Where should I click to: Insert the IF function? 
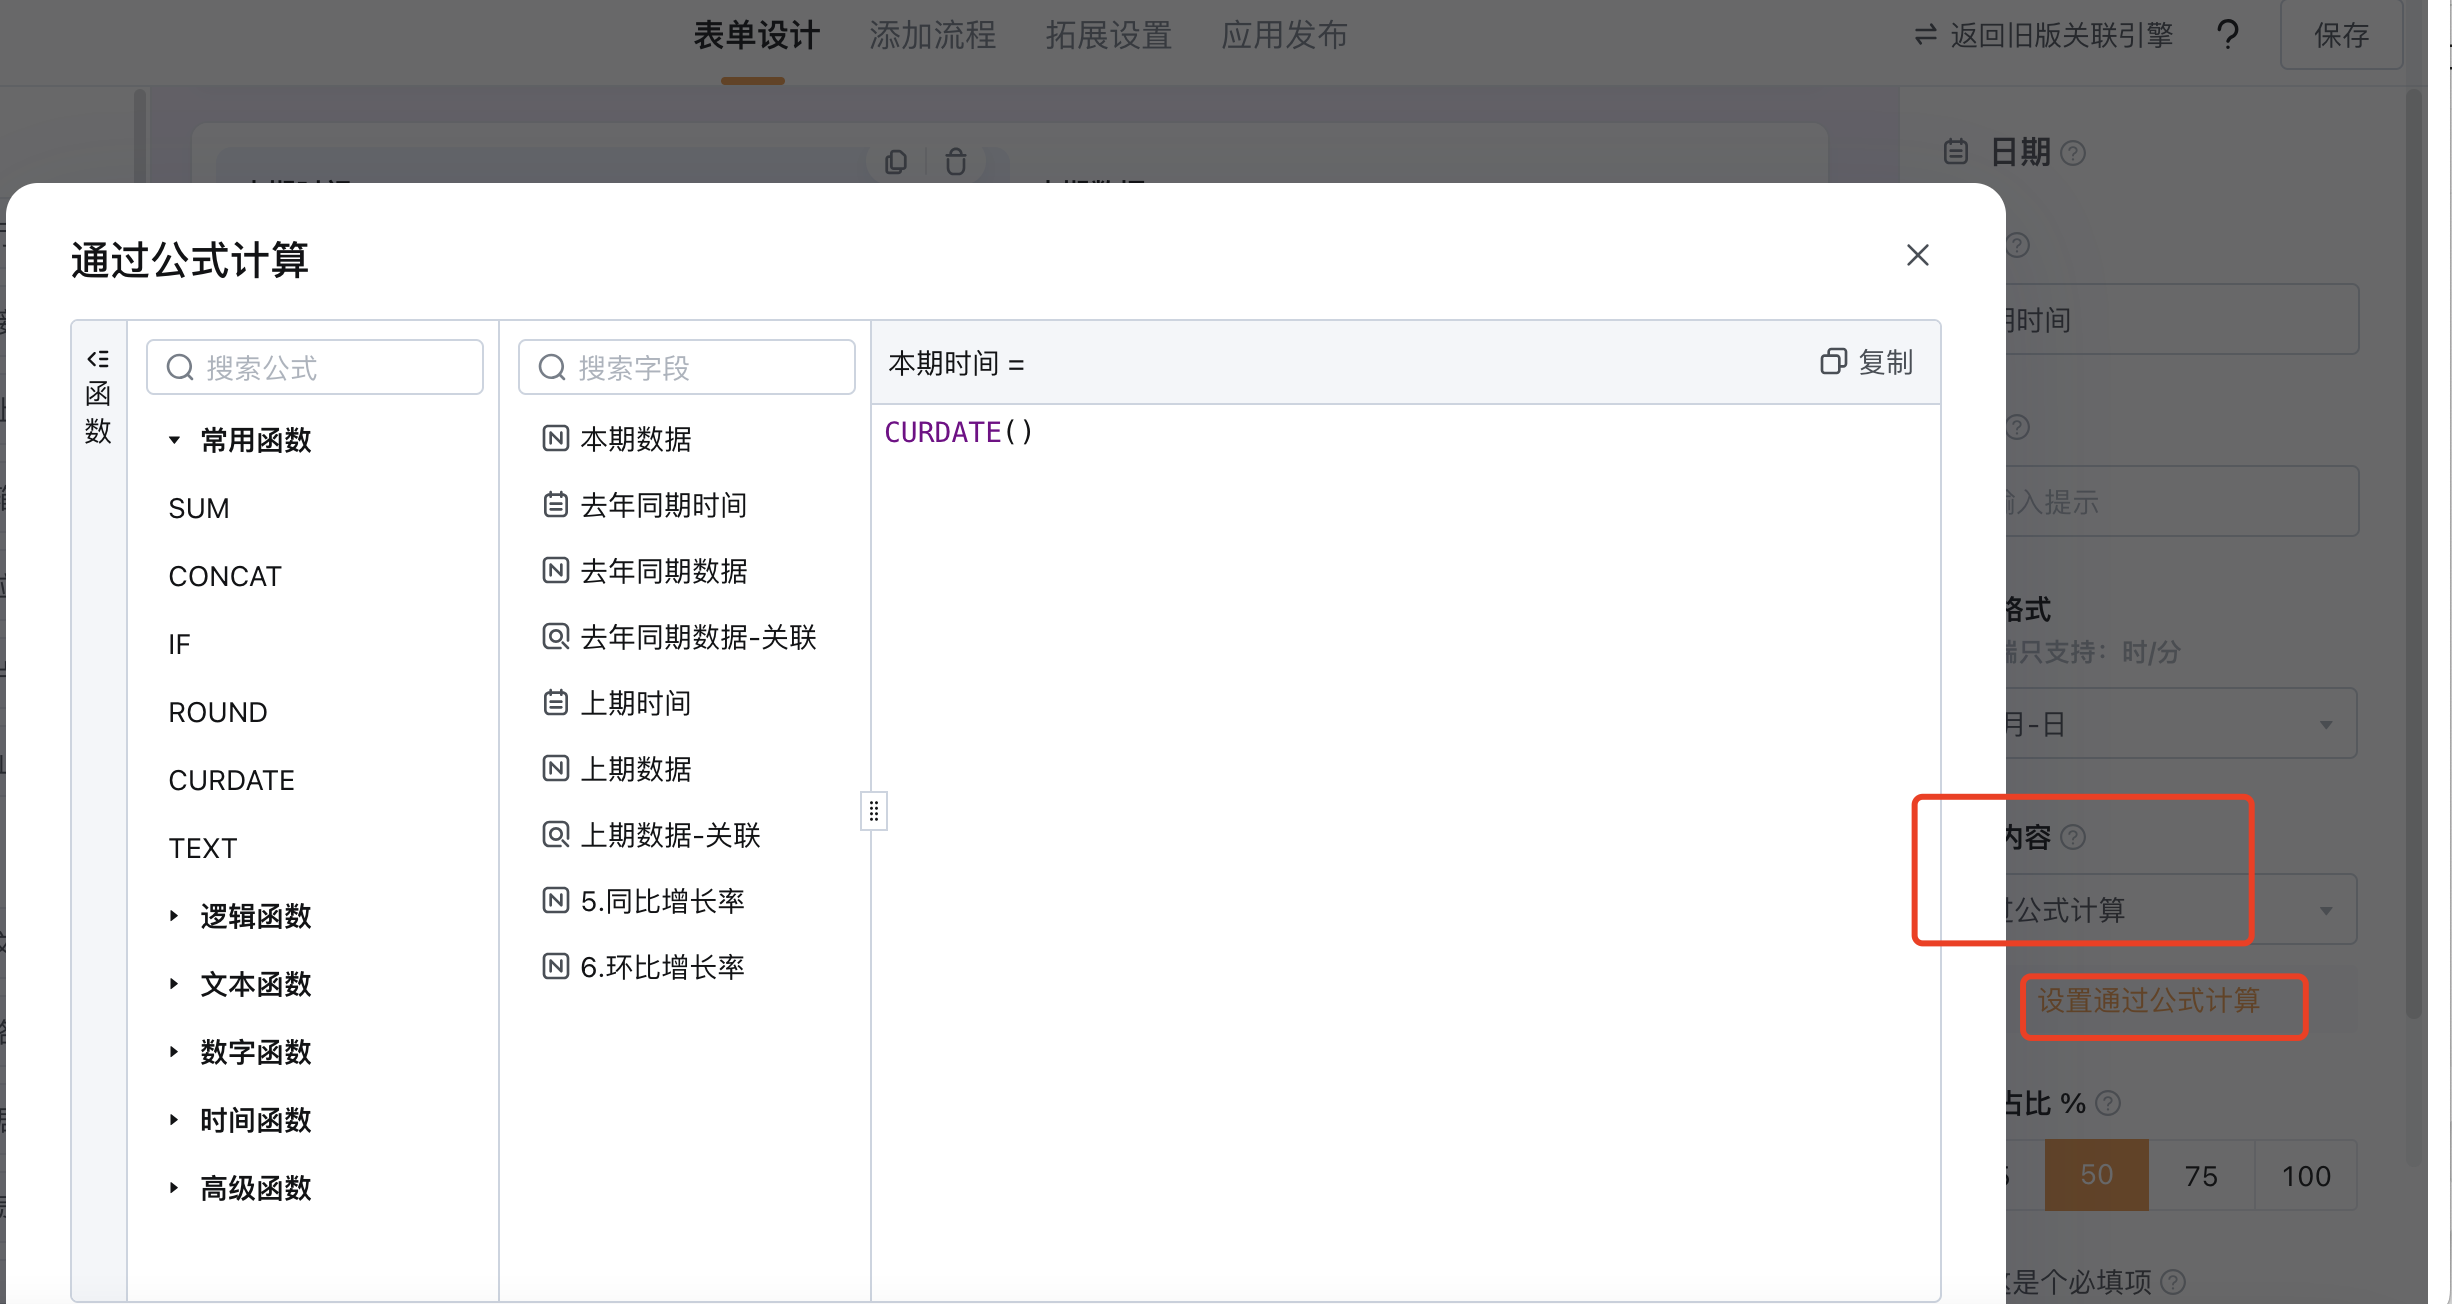(x=179, y=644)
